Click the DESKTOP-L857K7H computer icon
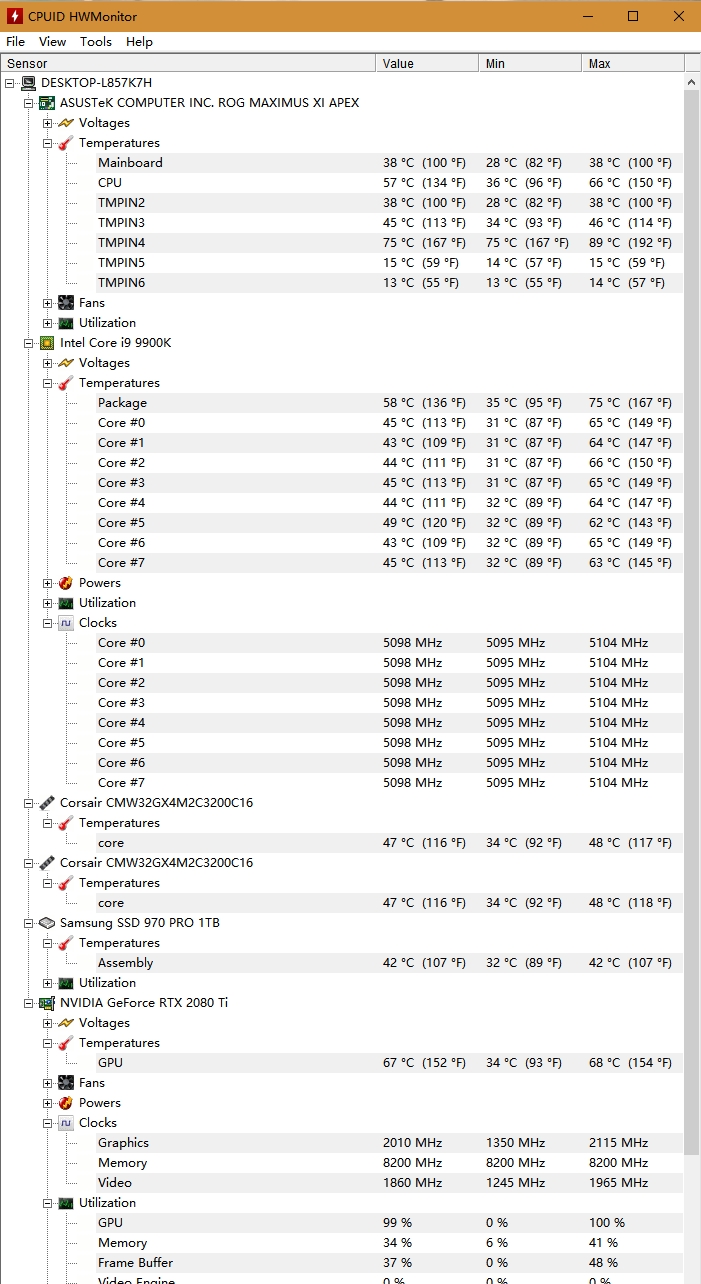701x1284 pixels. click(28, 83)
